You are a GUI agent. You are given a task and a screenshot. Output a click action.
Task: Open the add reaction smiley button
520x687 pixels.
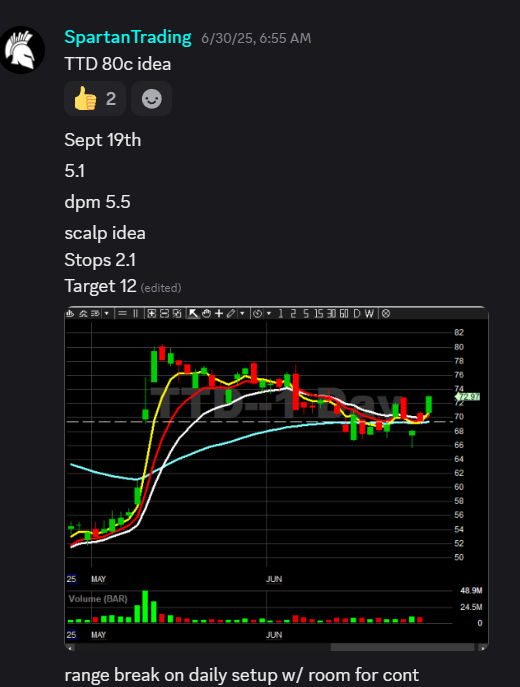coord(152,99)
